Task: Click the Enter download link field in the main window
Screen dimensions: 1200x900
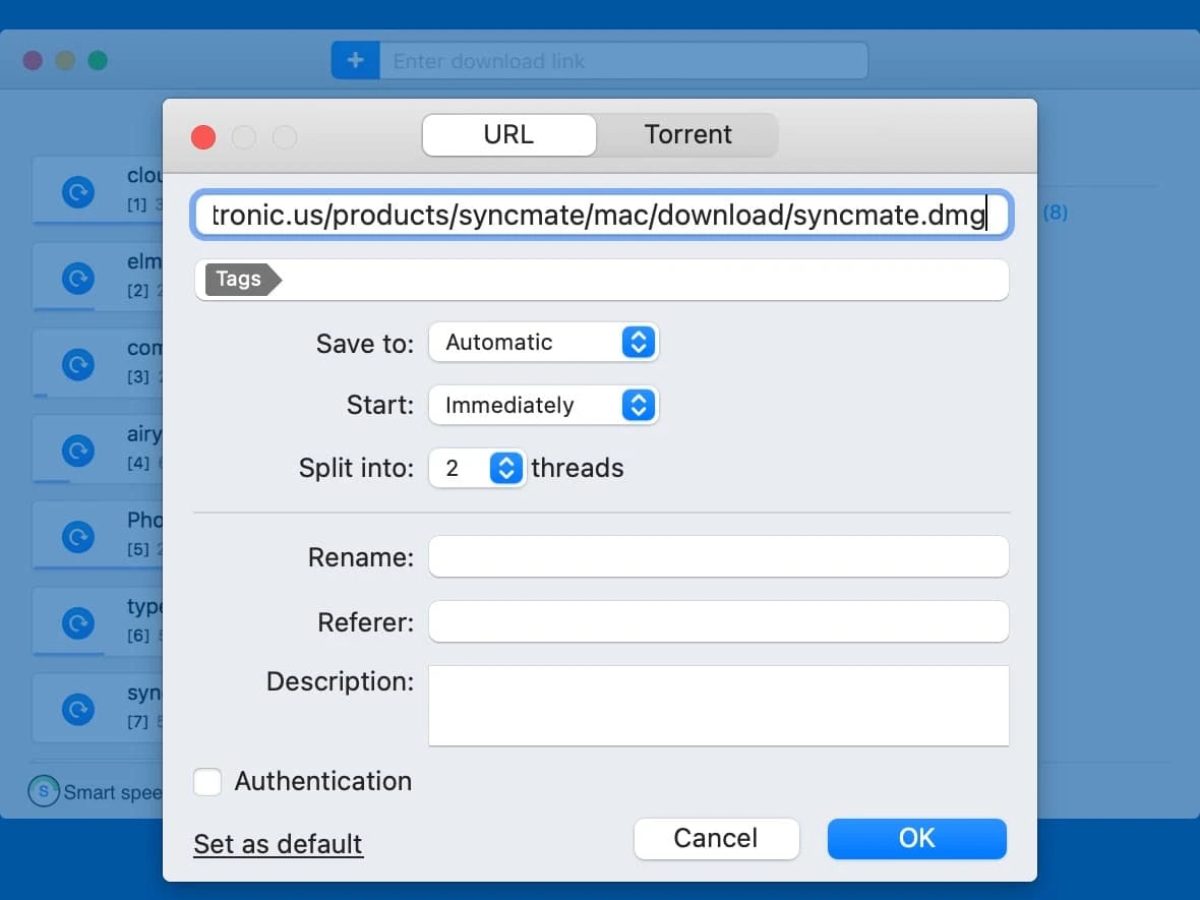Action: (x=623, y=61)
